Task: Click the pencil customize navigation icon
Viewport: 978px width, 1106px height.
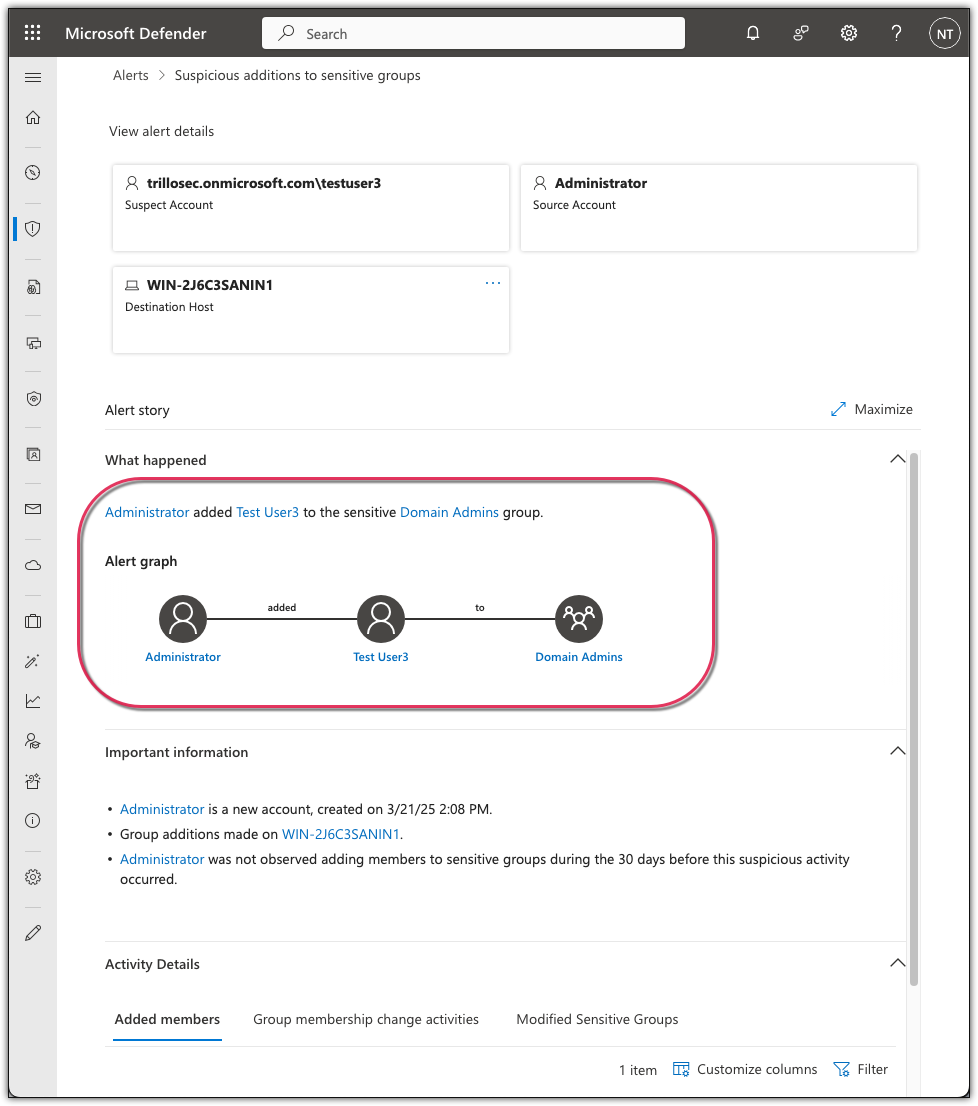Action: click(x=33, y=933)
